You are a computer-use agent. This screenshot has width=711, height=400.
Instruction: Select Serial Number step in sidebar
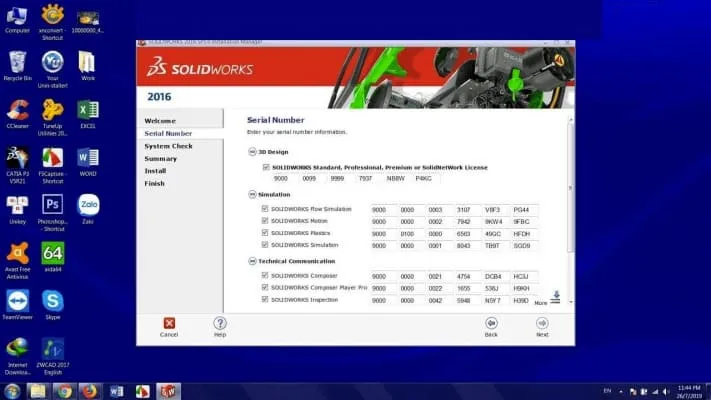tap(168, 133)
